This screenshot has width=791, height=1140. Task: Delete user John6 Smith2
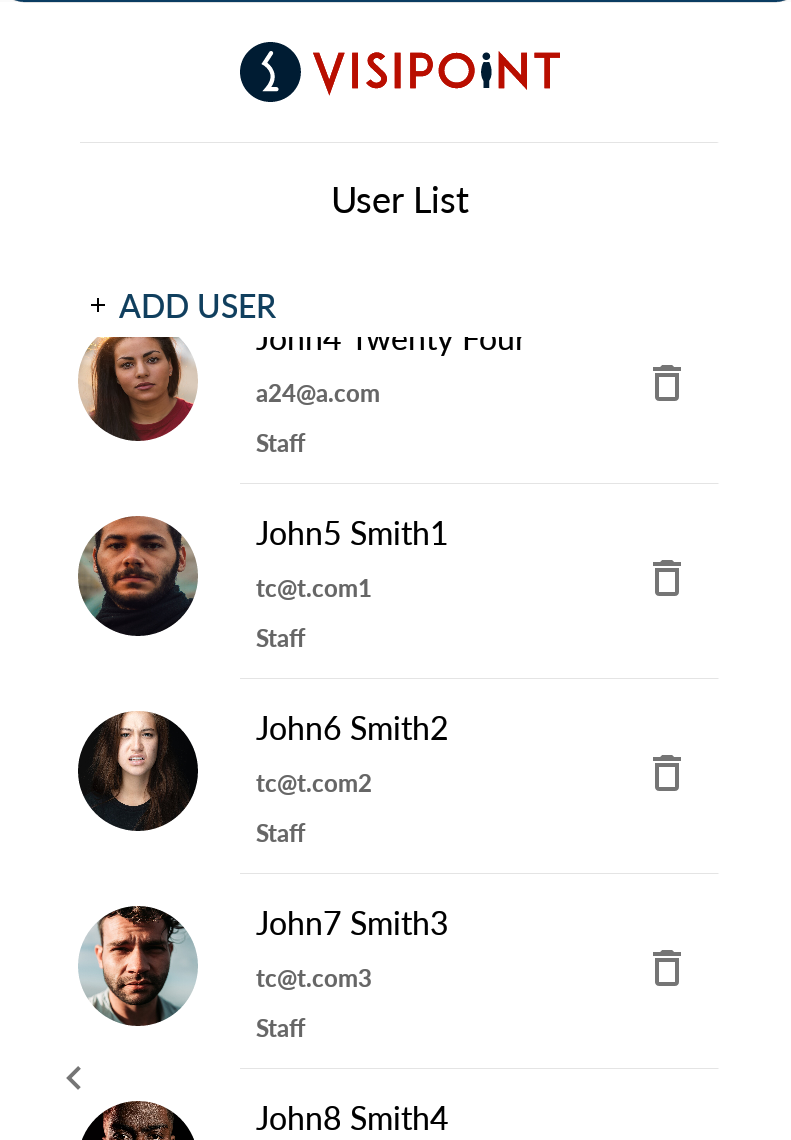click(x=666, y=774)
